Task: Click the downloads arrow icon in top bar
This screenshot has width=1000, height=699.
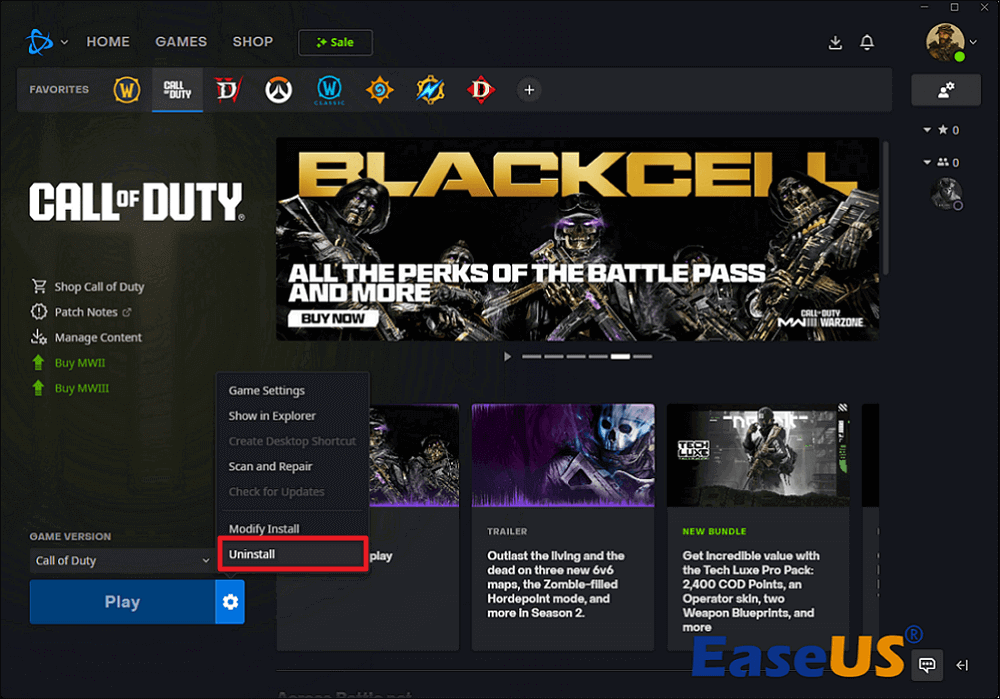Action: pyautogui.click(x=835, y=43)
